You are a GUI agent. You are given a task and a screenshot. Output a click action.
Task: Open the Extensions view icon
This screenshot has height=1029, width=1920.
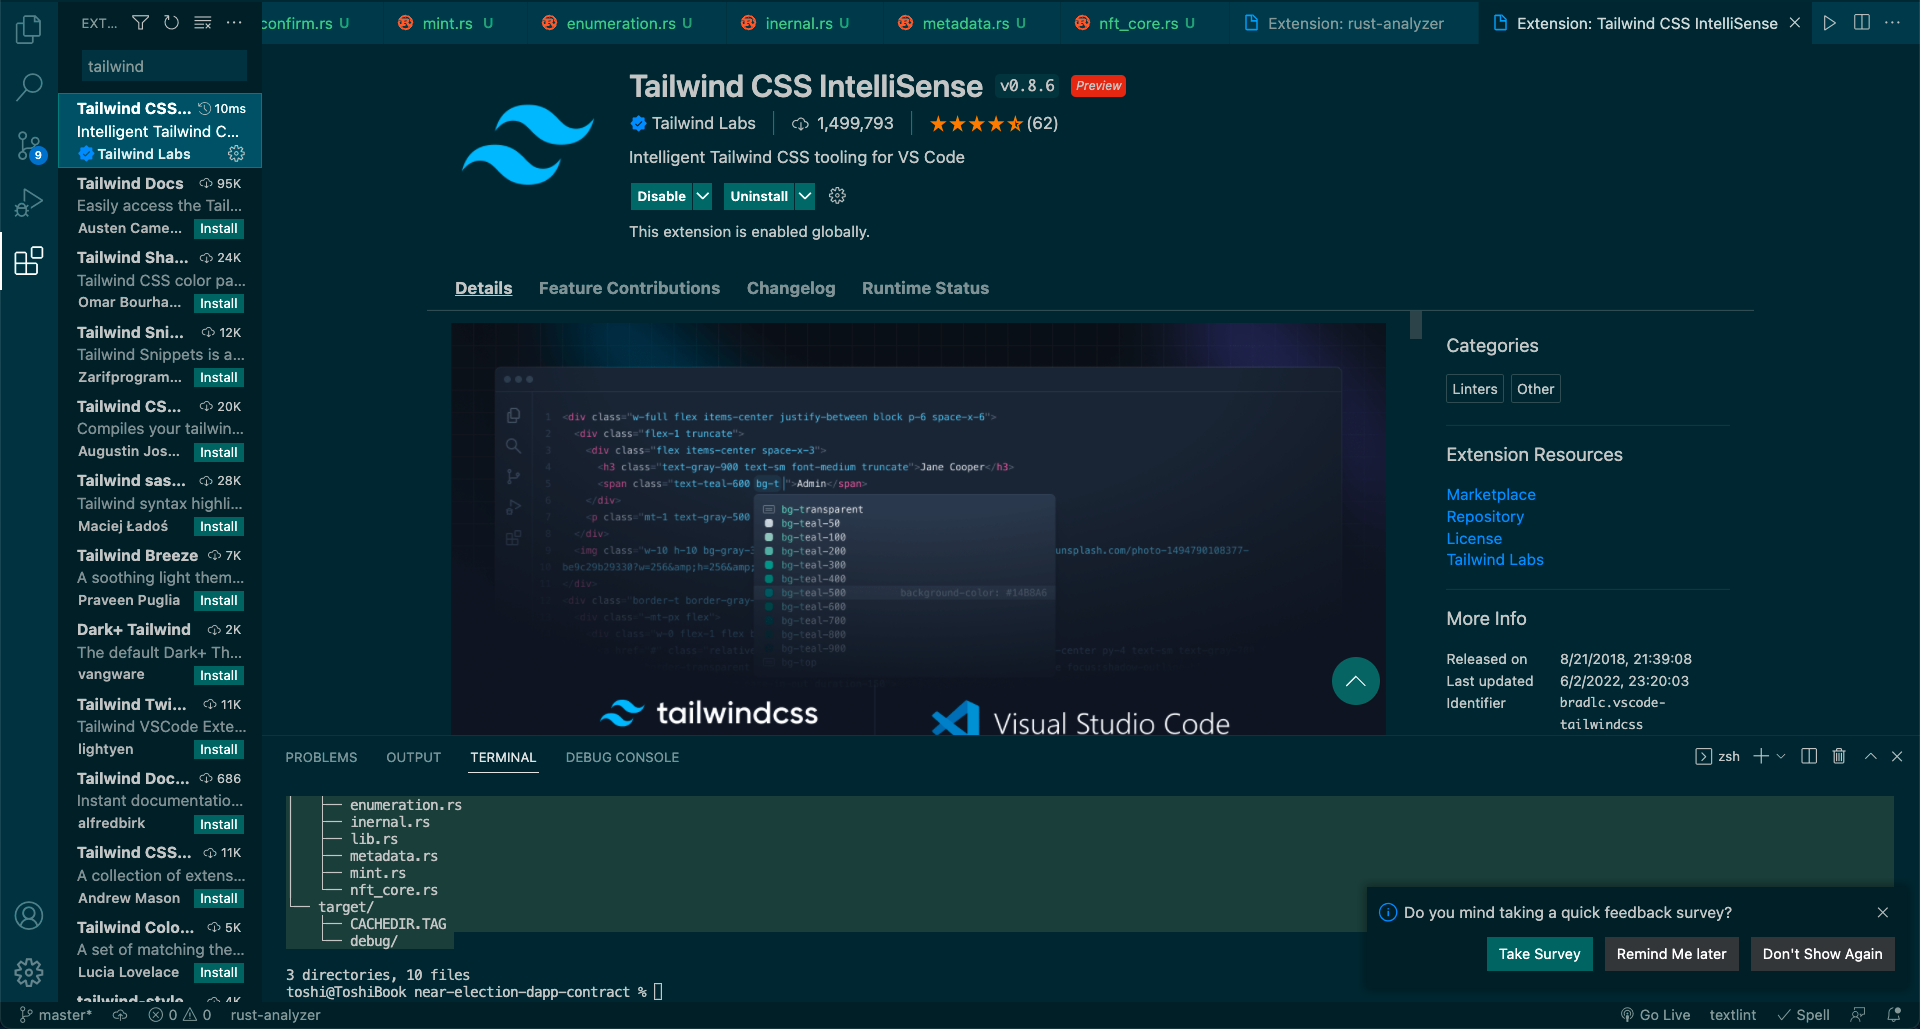tap(29, 261)
